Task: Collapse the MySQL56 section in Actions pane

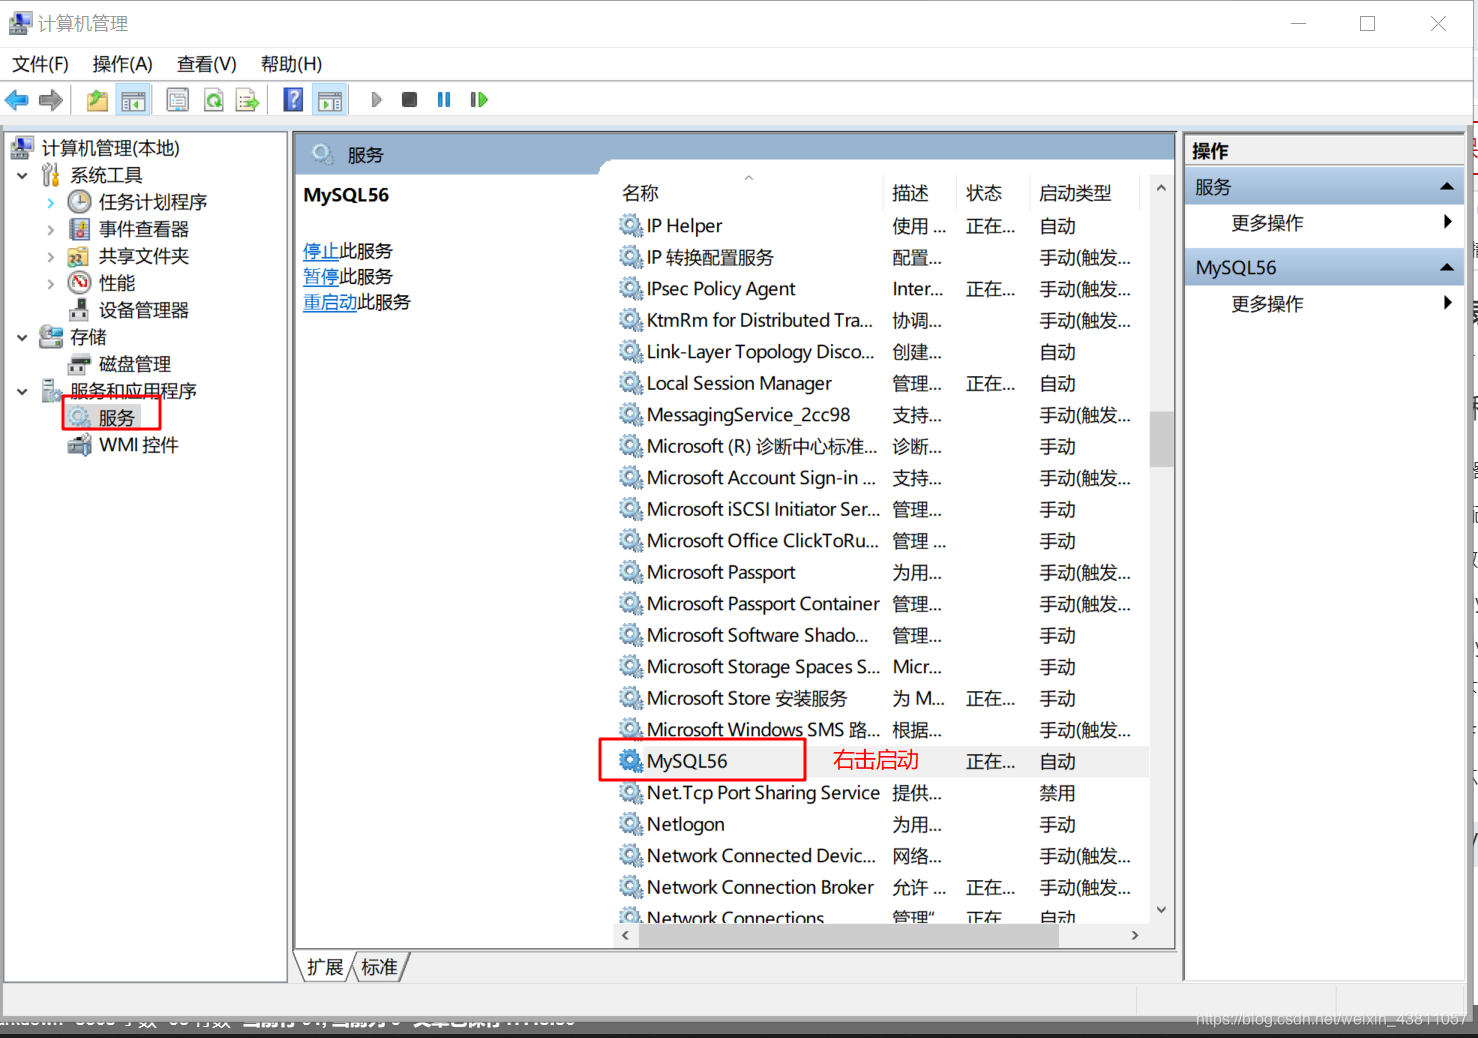Action: (1446, 268)
